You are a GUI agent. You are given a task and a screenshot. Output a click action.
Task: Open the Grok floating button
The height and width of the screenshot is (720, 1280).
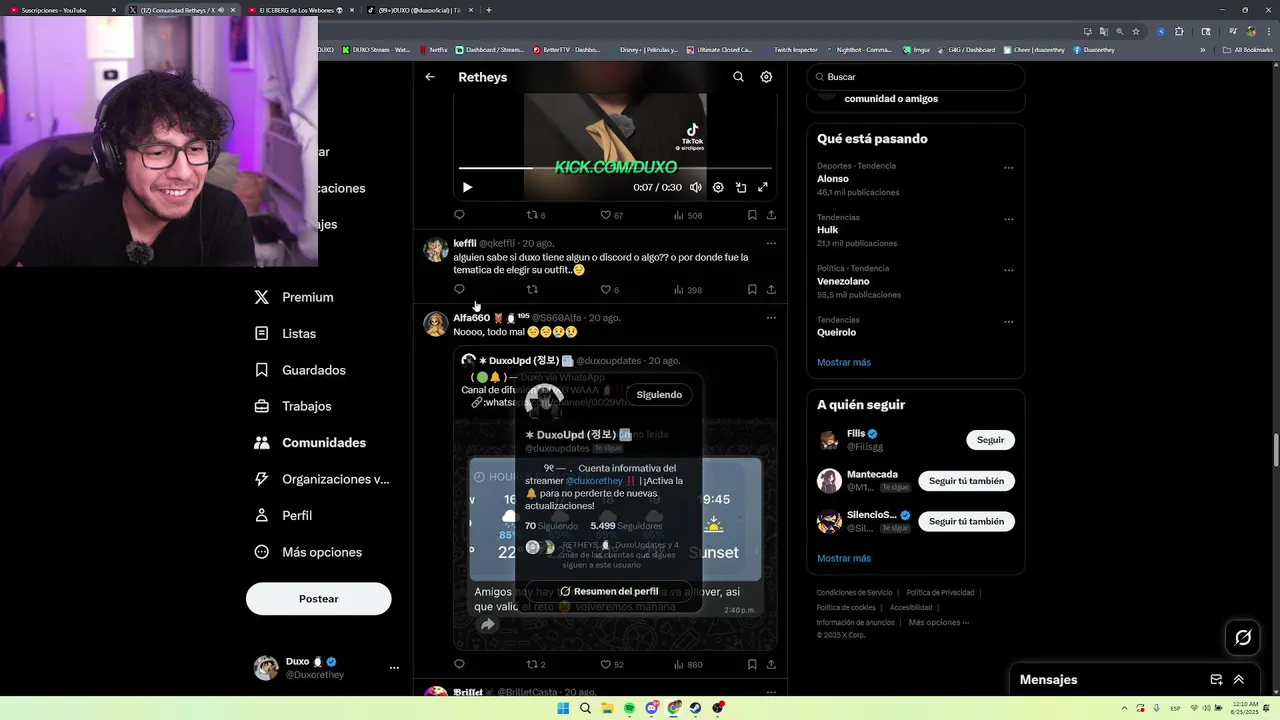tap(1243, 637)
